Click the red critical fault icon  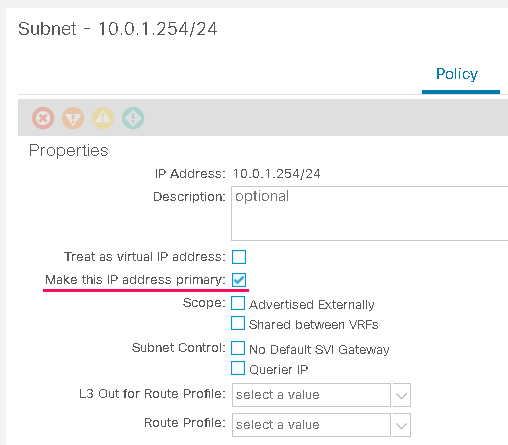[x=43, y=118]
